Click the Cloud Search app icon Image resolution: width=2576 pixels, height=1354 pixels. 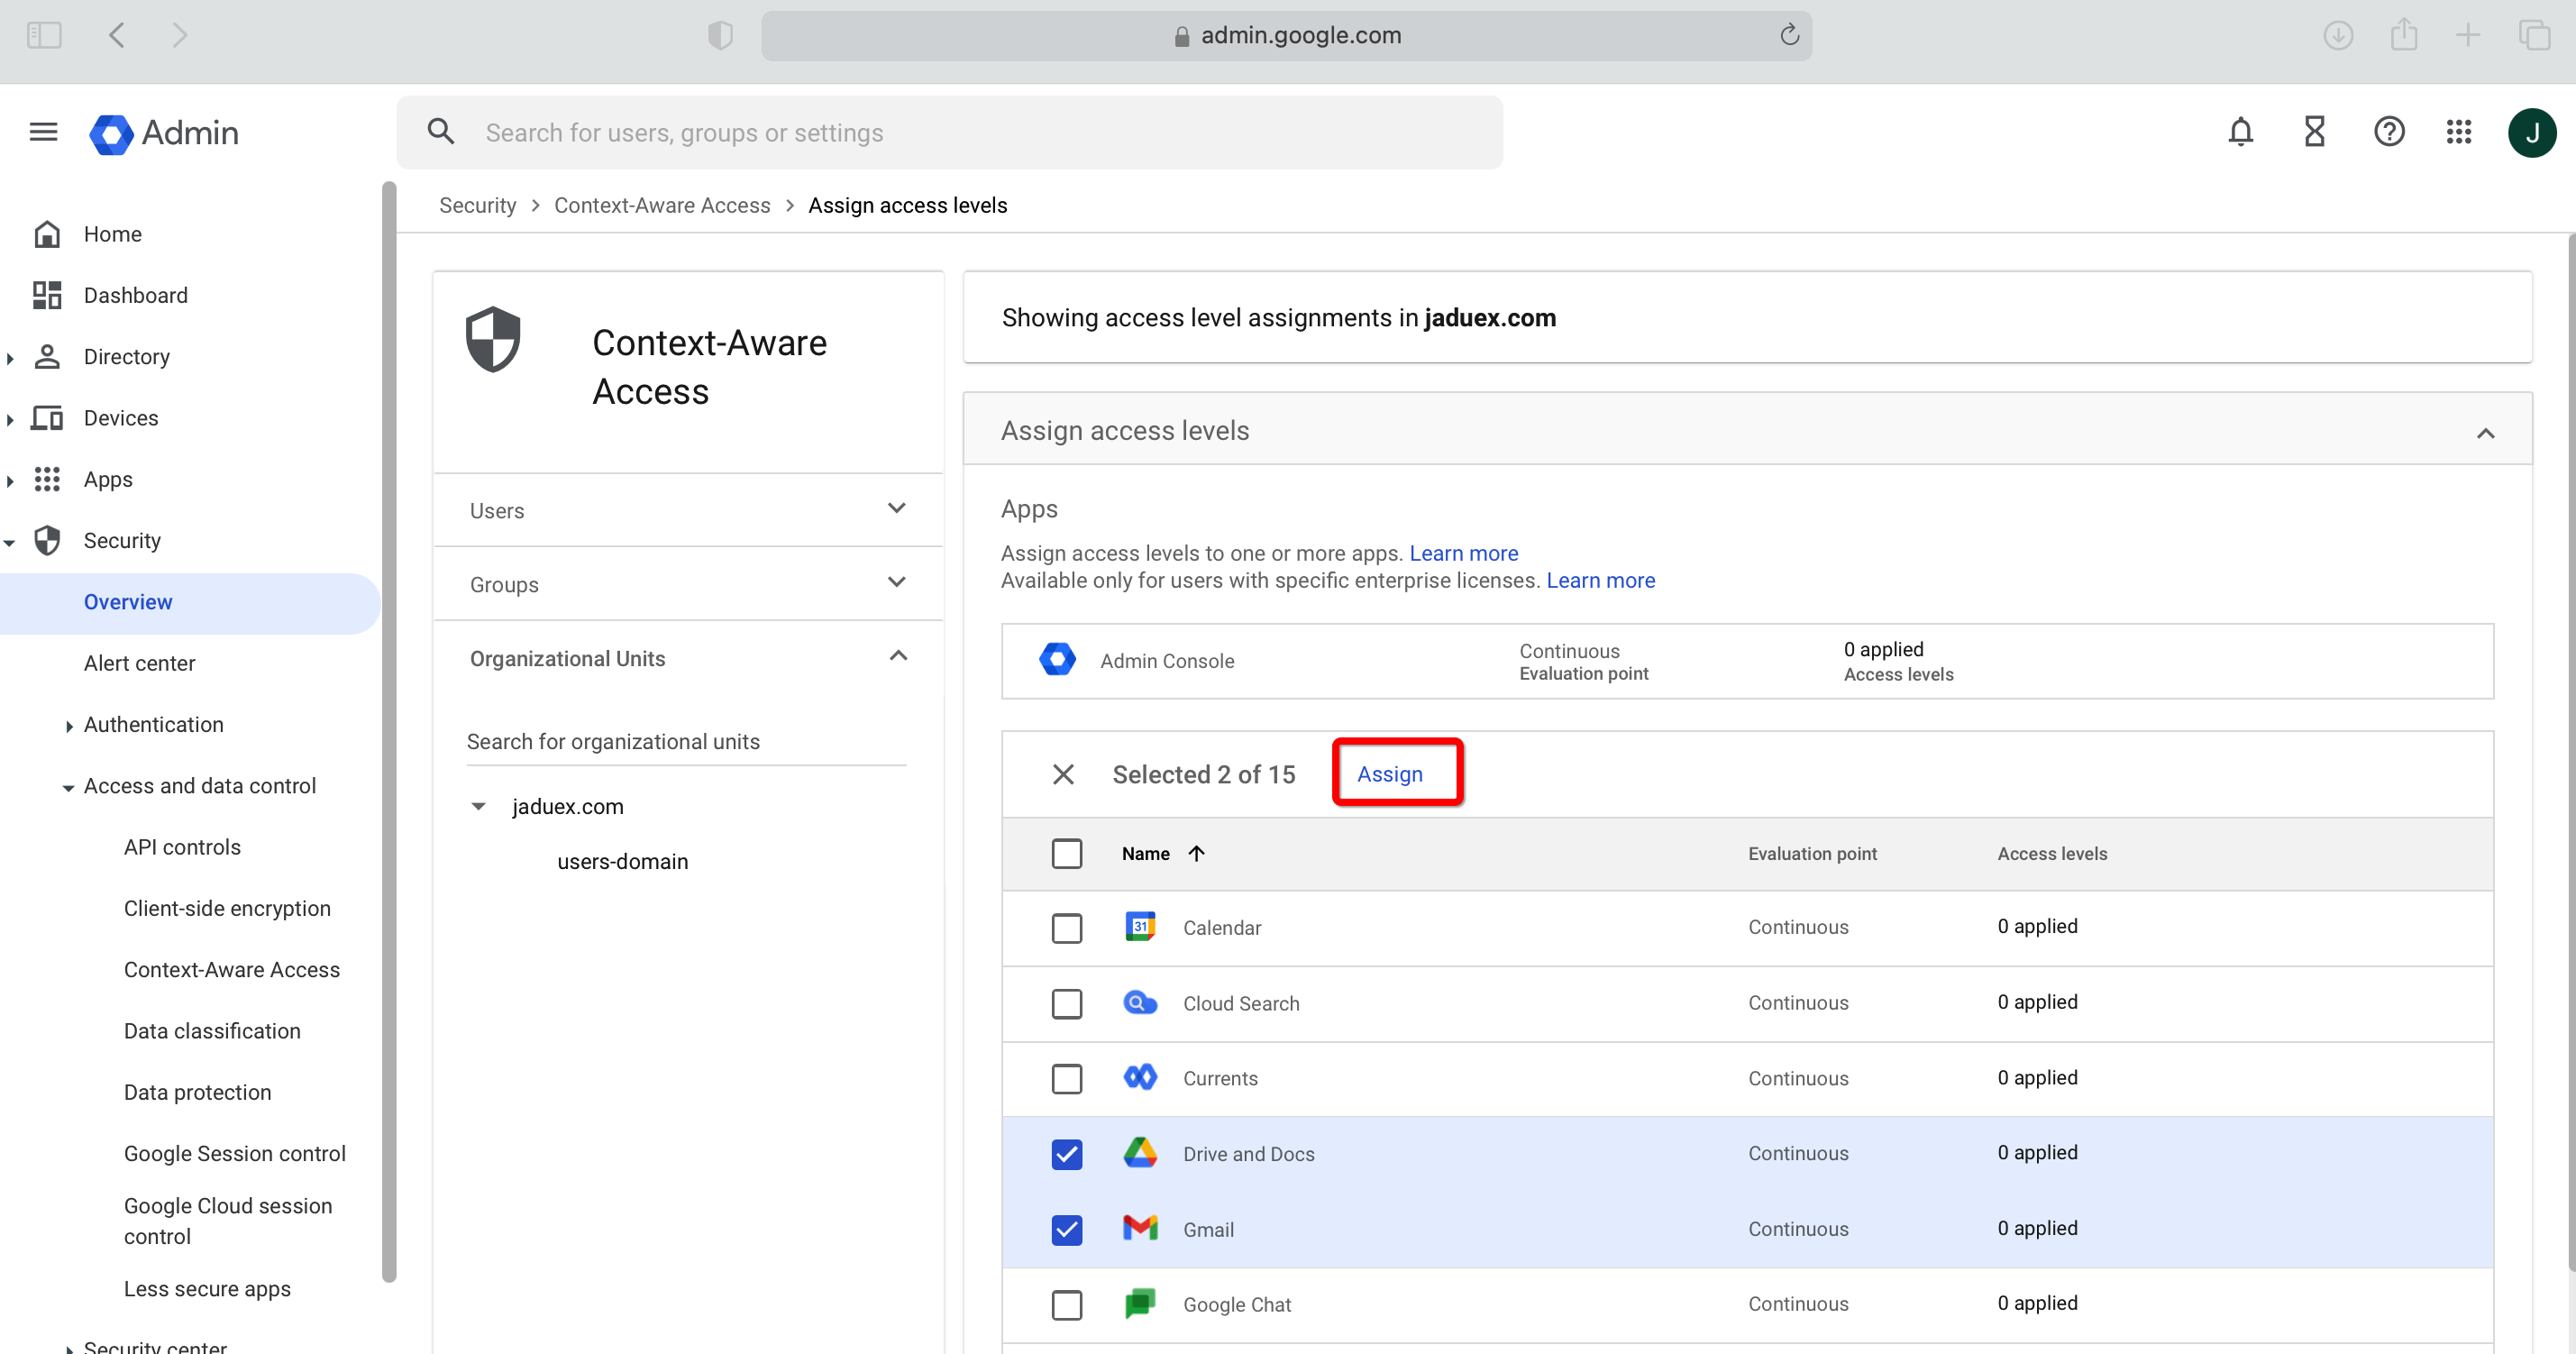[1140, 1003]
